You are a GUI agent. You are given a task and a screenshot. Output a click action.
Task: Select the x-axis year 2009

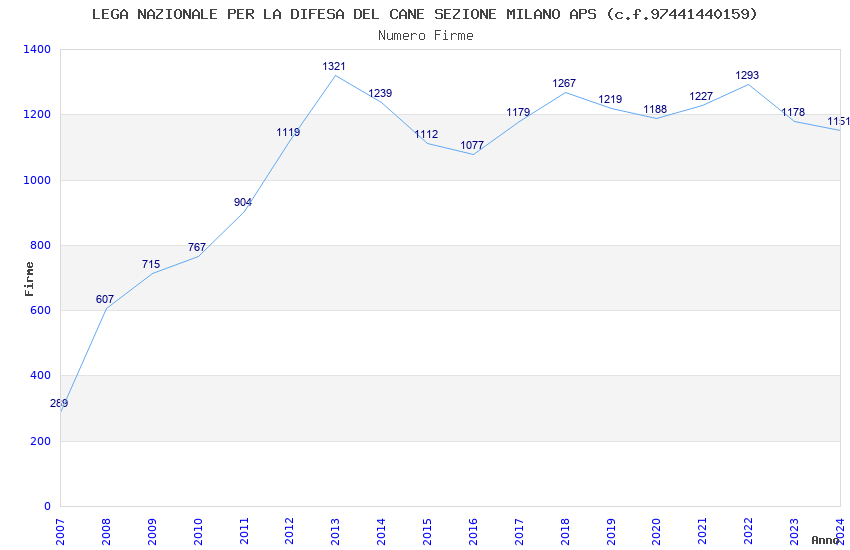pyautogui.click(x=152, y=531)
